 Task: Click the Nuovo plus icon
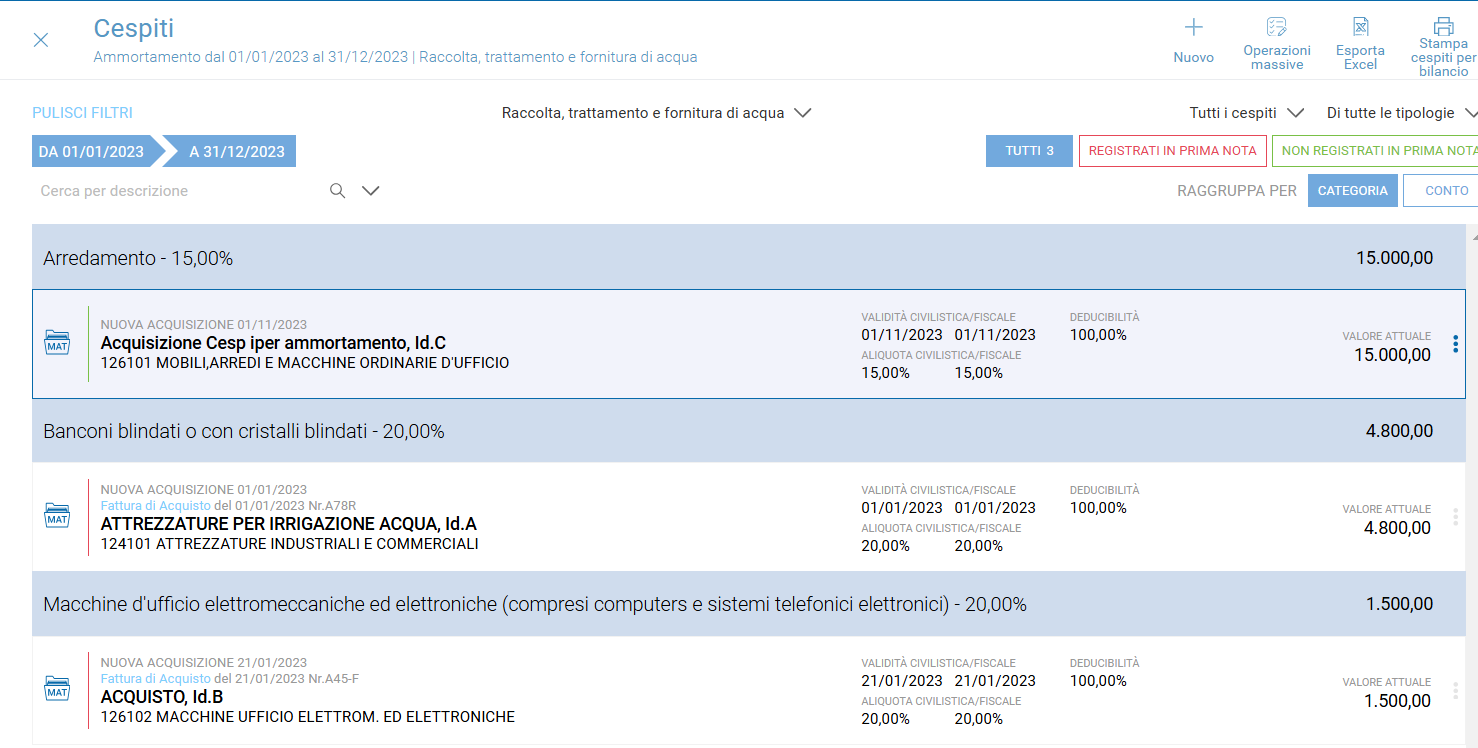[1193, 27]
